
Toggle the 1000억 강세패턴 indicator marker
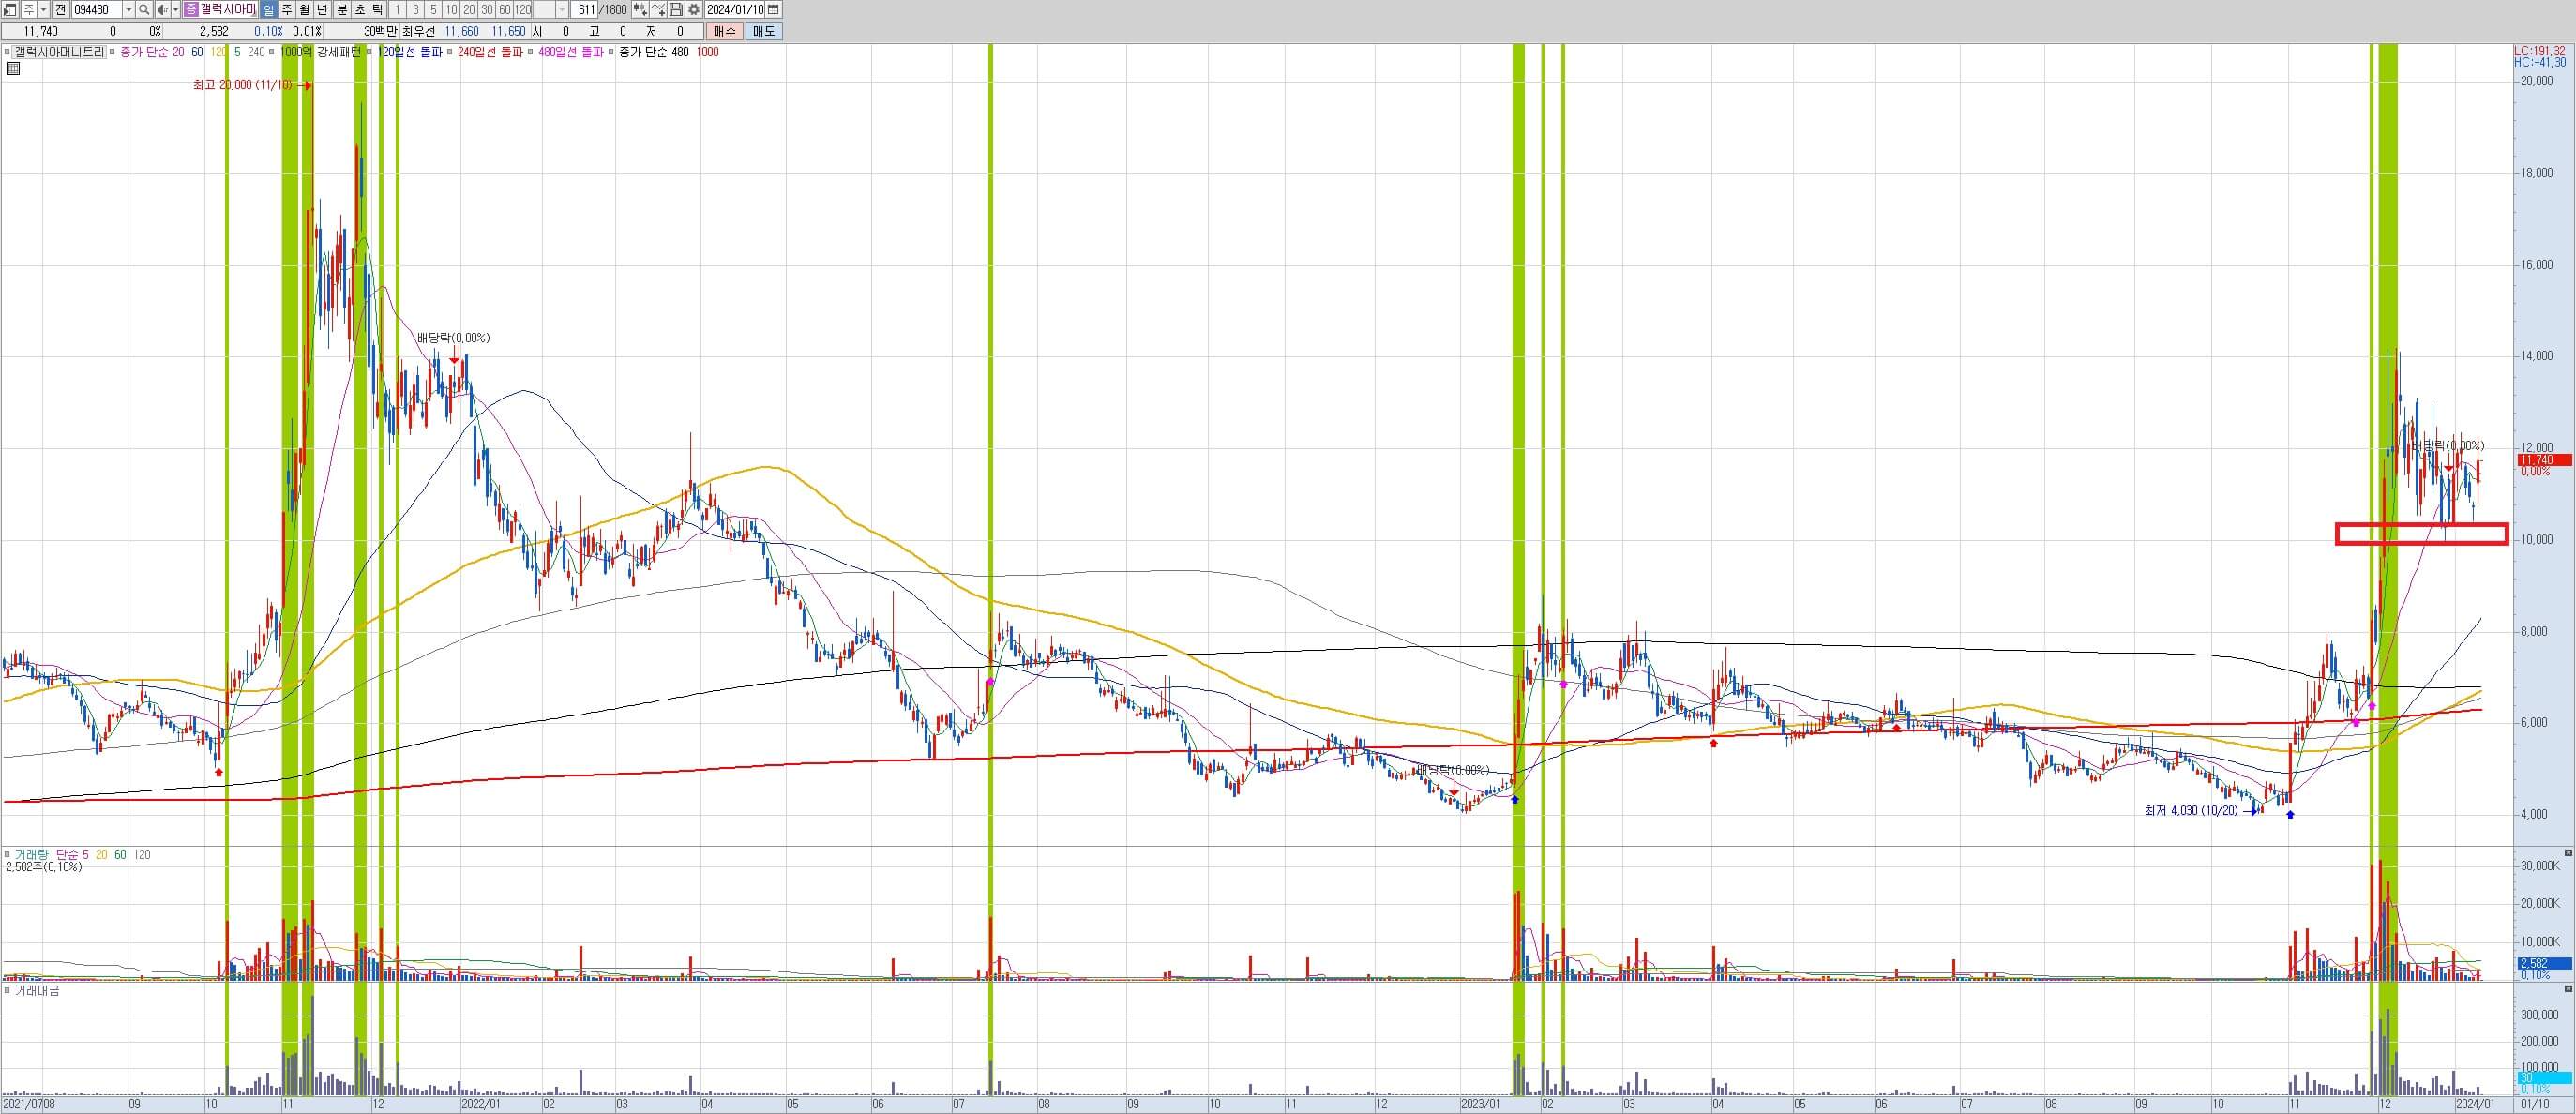[x=273, y=52]
